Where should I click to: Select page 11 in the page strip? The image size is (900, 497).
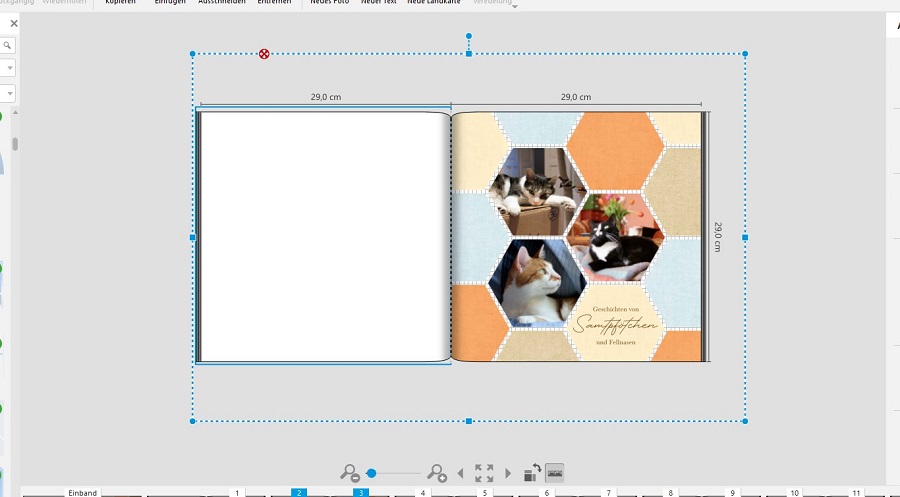856,492
